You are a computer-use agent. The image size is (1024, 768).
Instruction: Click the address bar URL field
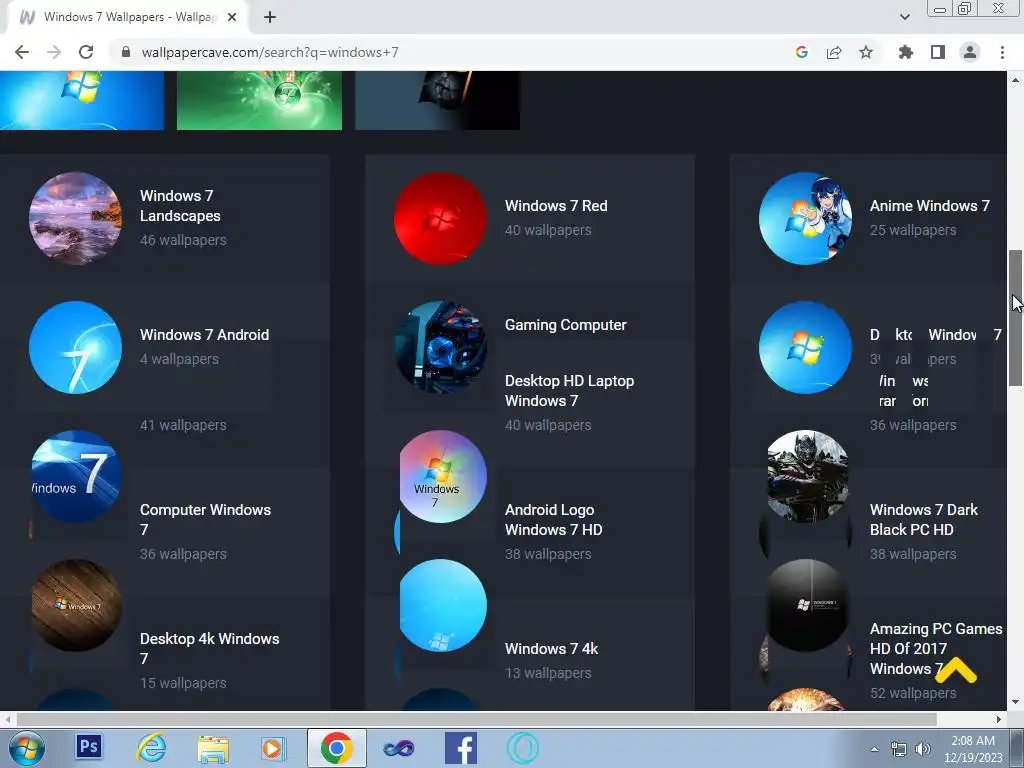[449, 52]
